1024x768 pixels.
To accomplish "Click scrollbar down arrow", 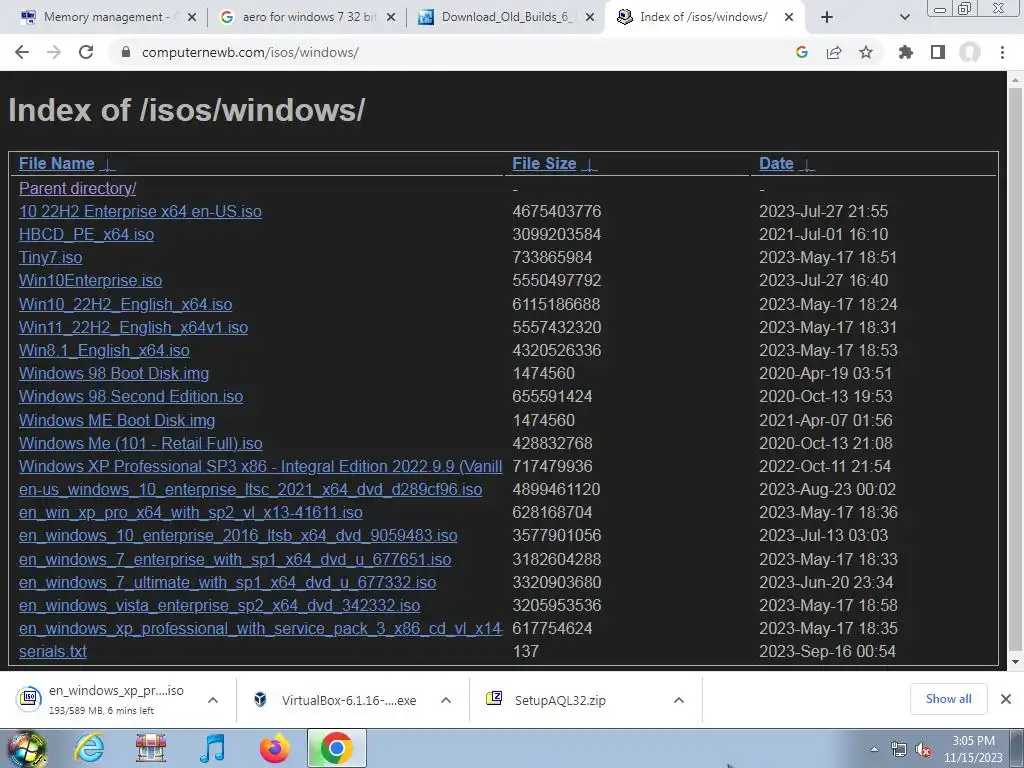I will coord(1015,662).
